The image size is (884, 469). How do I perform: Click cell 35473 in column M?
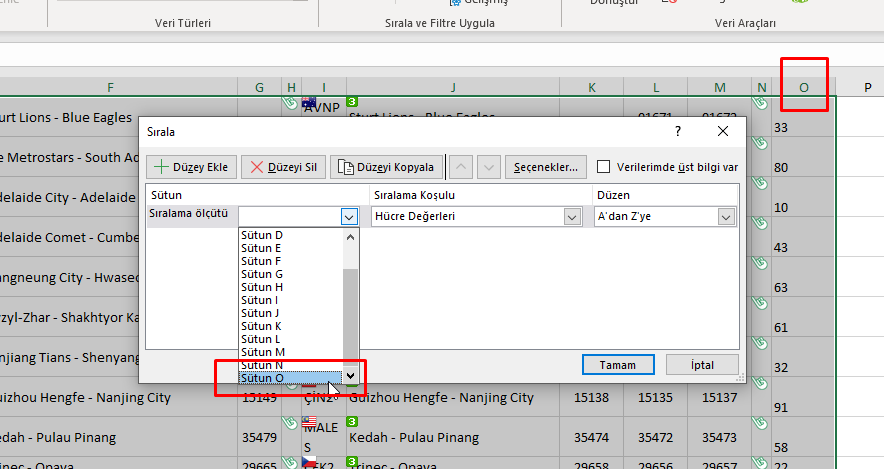(719, 437)
